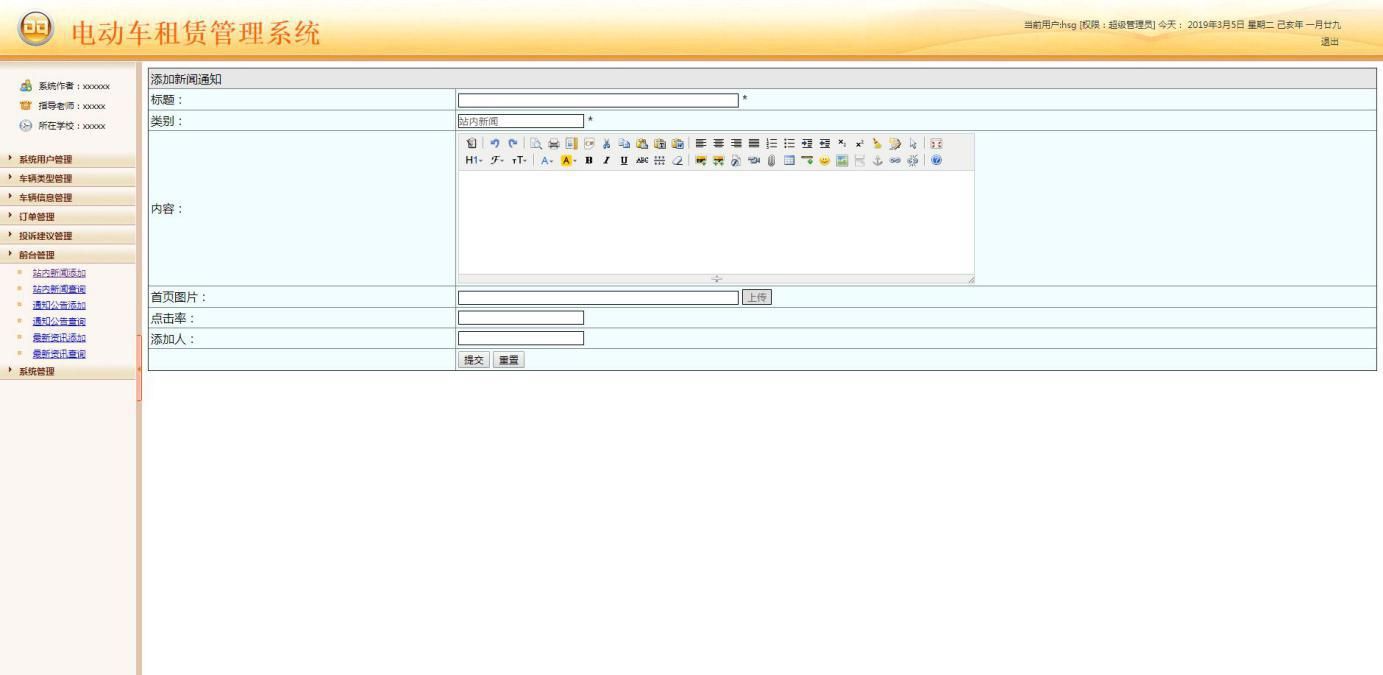Open the line height dropdown
This screenshot has height=675, width=1383.
[659, 160]
